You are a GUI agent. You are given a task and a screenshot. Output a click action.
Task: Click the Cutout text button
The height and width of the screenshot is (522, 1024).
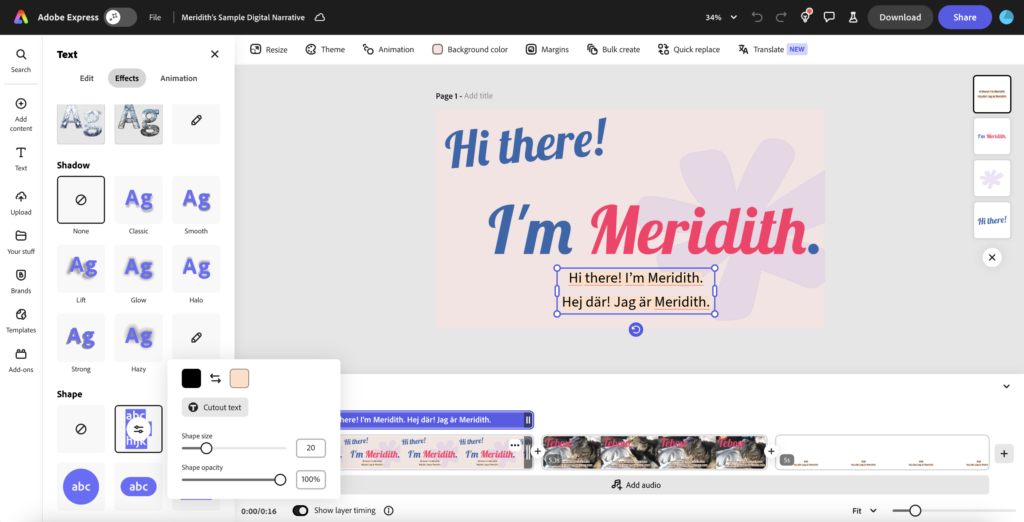pos(215,408)
